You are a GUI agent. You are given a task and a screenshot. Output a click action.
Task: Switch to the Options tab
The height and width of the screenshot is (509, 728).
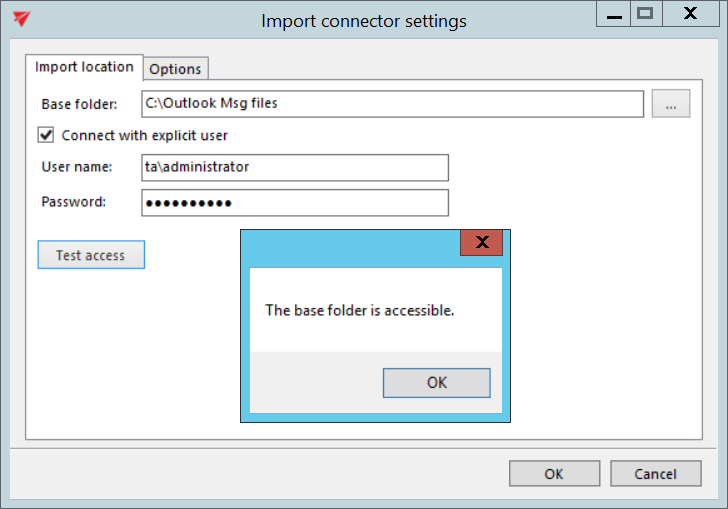pyautogui.click(x=176, y=69)
